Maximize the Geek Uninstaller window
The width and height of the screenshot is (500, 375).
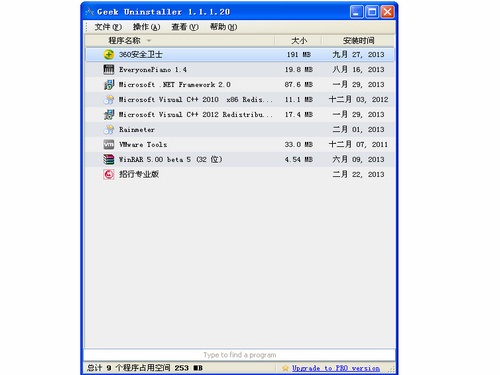pyautogui.click(x=372, y=12)
